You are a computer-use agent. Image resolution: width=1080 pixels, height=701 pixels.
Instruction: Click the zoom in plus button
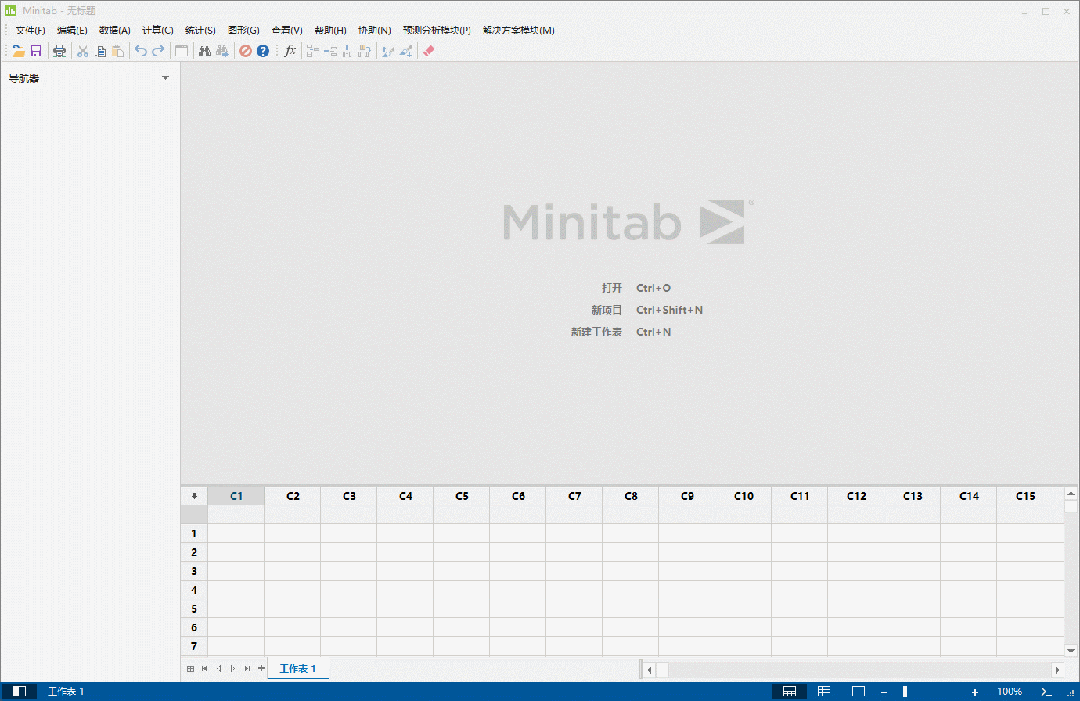pos(975,691)
